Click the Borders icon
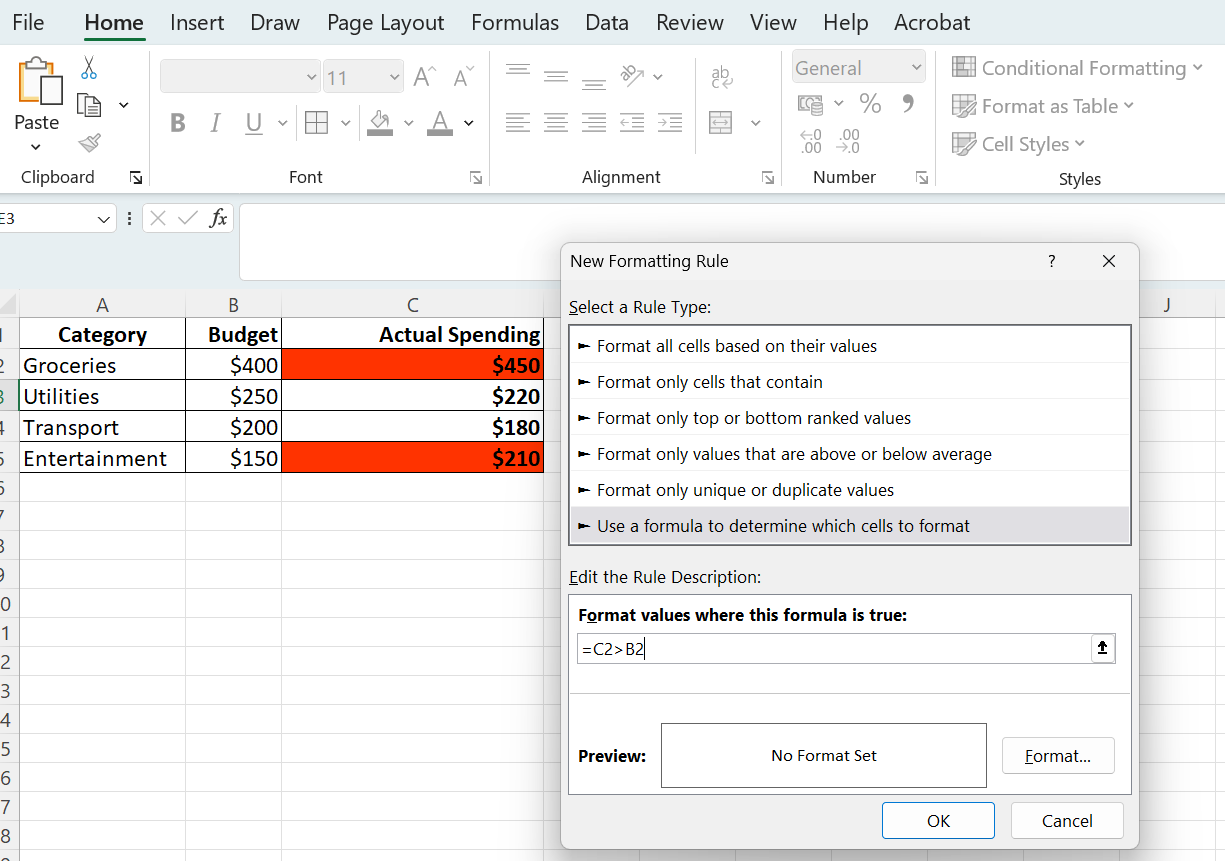Viewport: 1225px width, 861px height. [316, 123]
